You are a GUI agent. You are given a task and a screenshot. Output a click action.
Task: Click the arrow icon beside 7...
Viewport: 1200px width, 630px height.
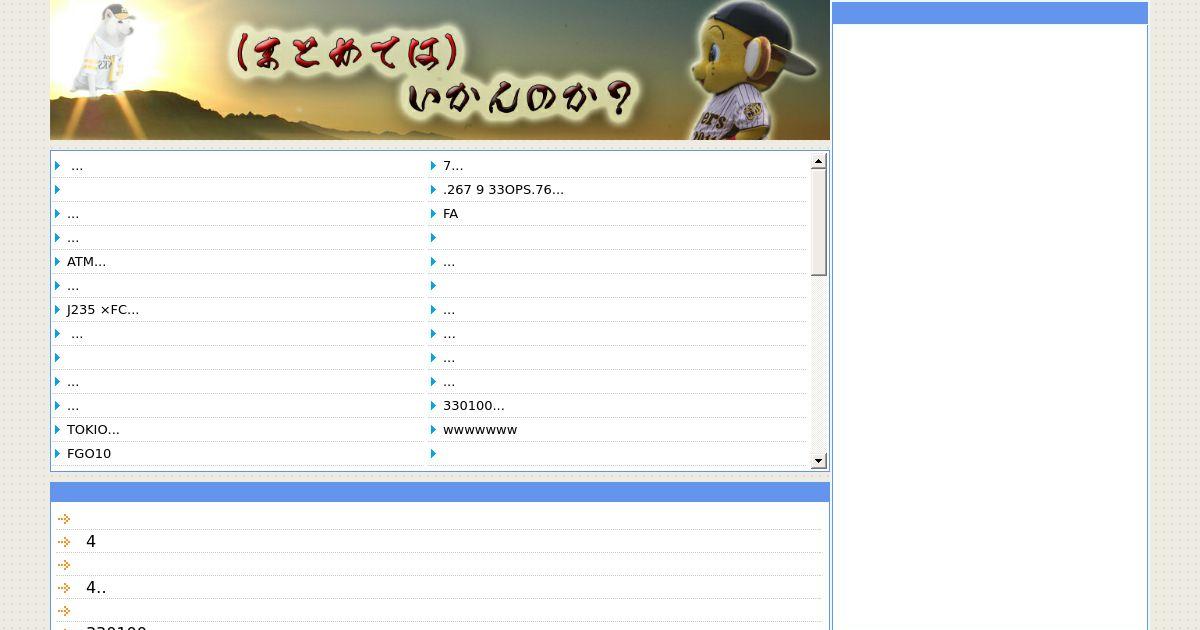[x=434, y=166]
